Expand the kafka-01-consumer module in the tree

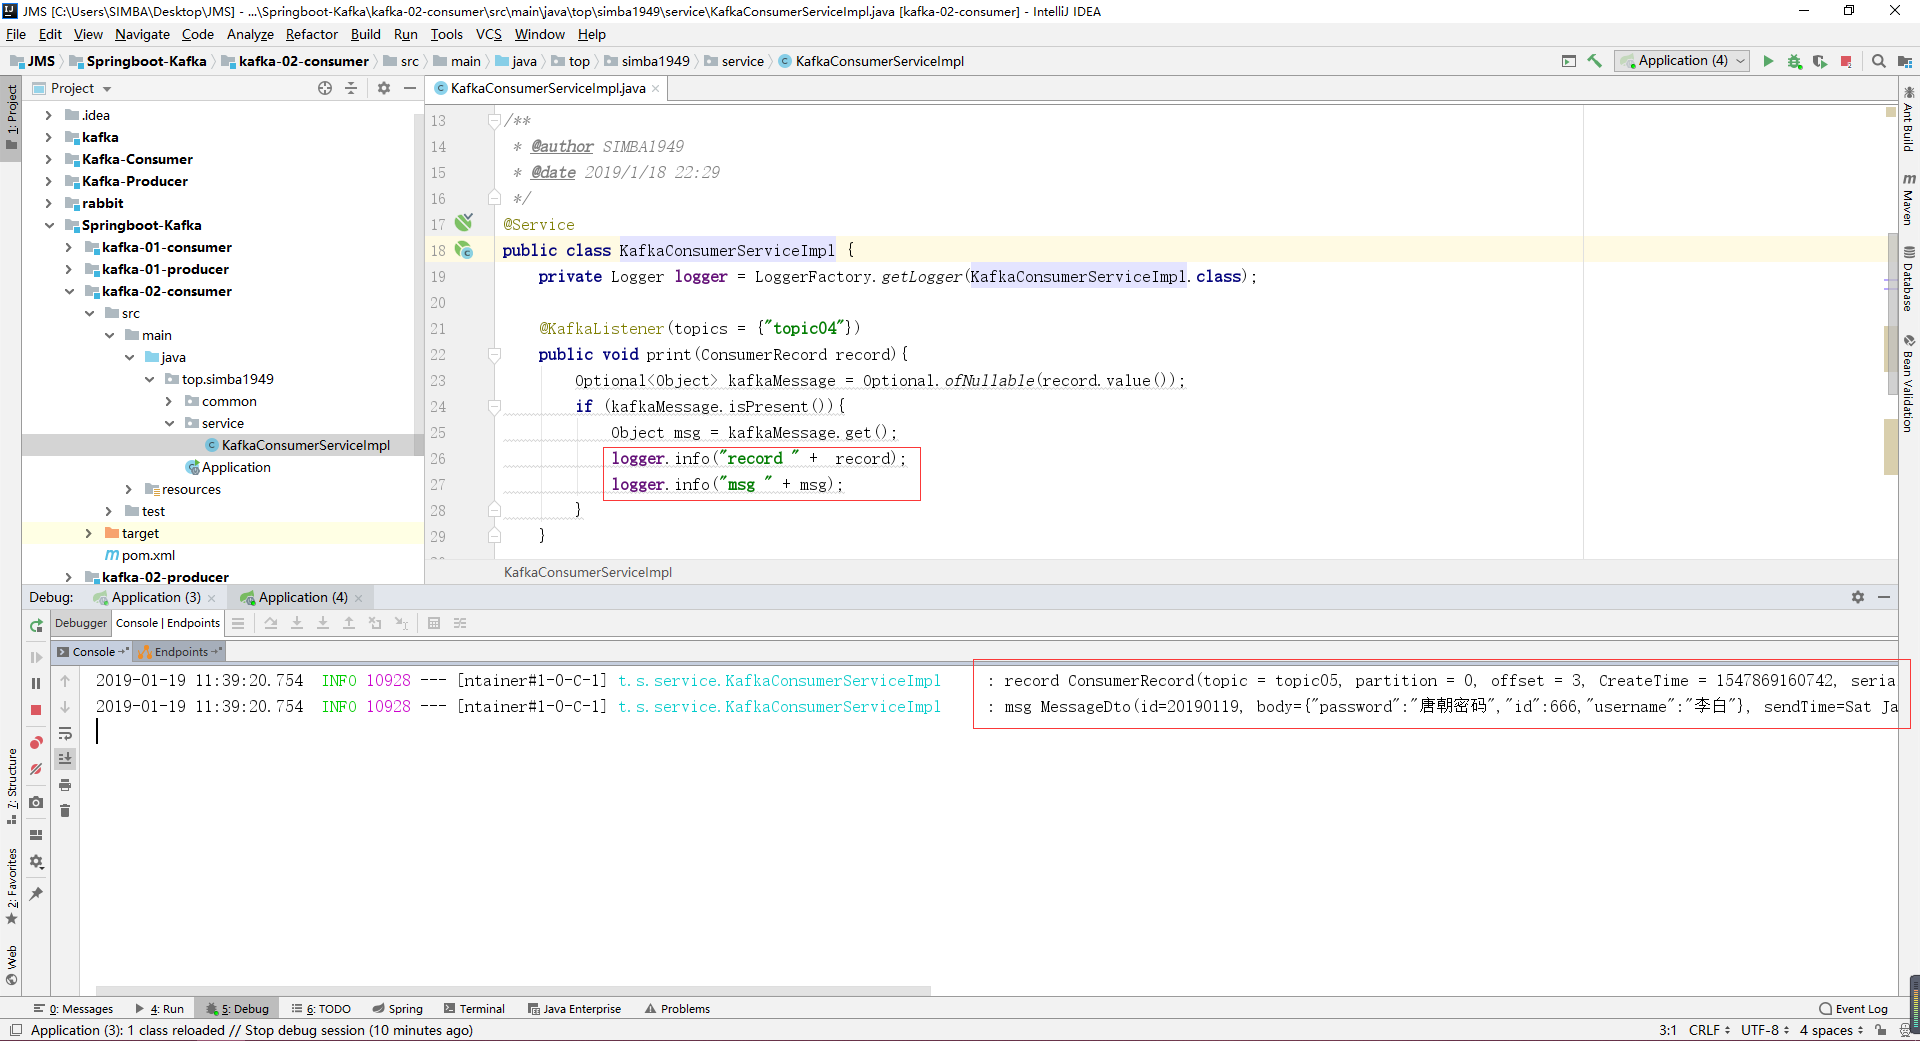[68, 247]
